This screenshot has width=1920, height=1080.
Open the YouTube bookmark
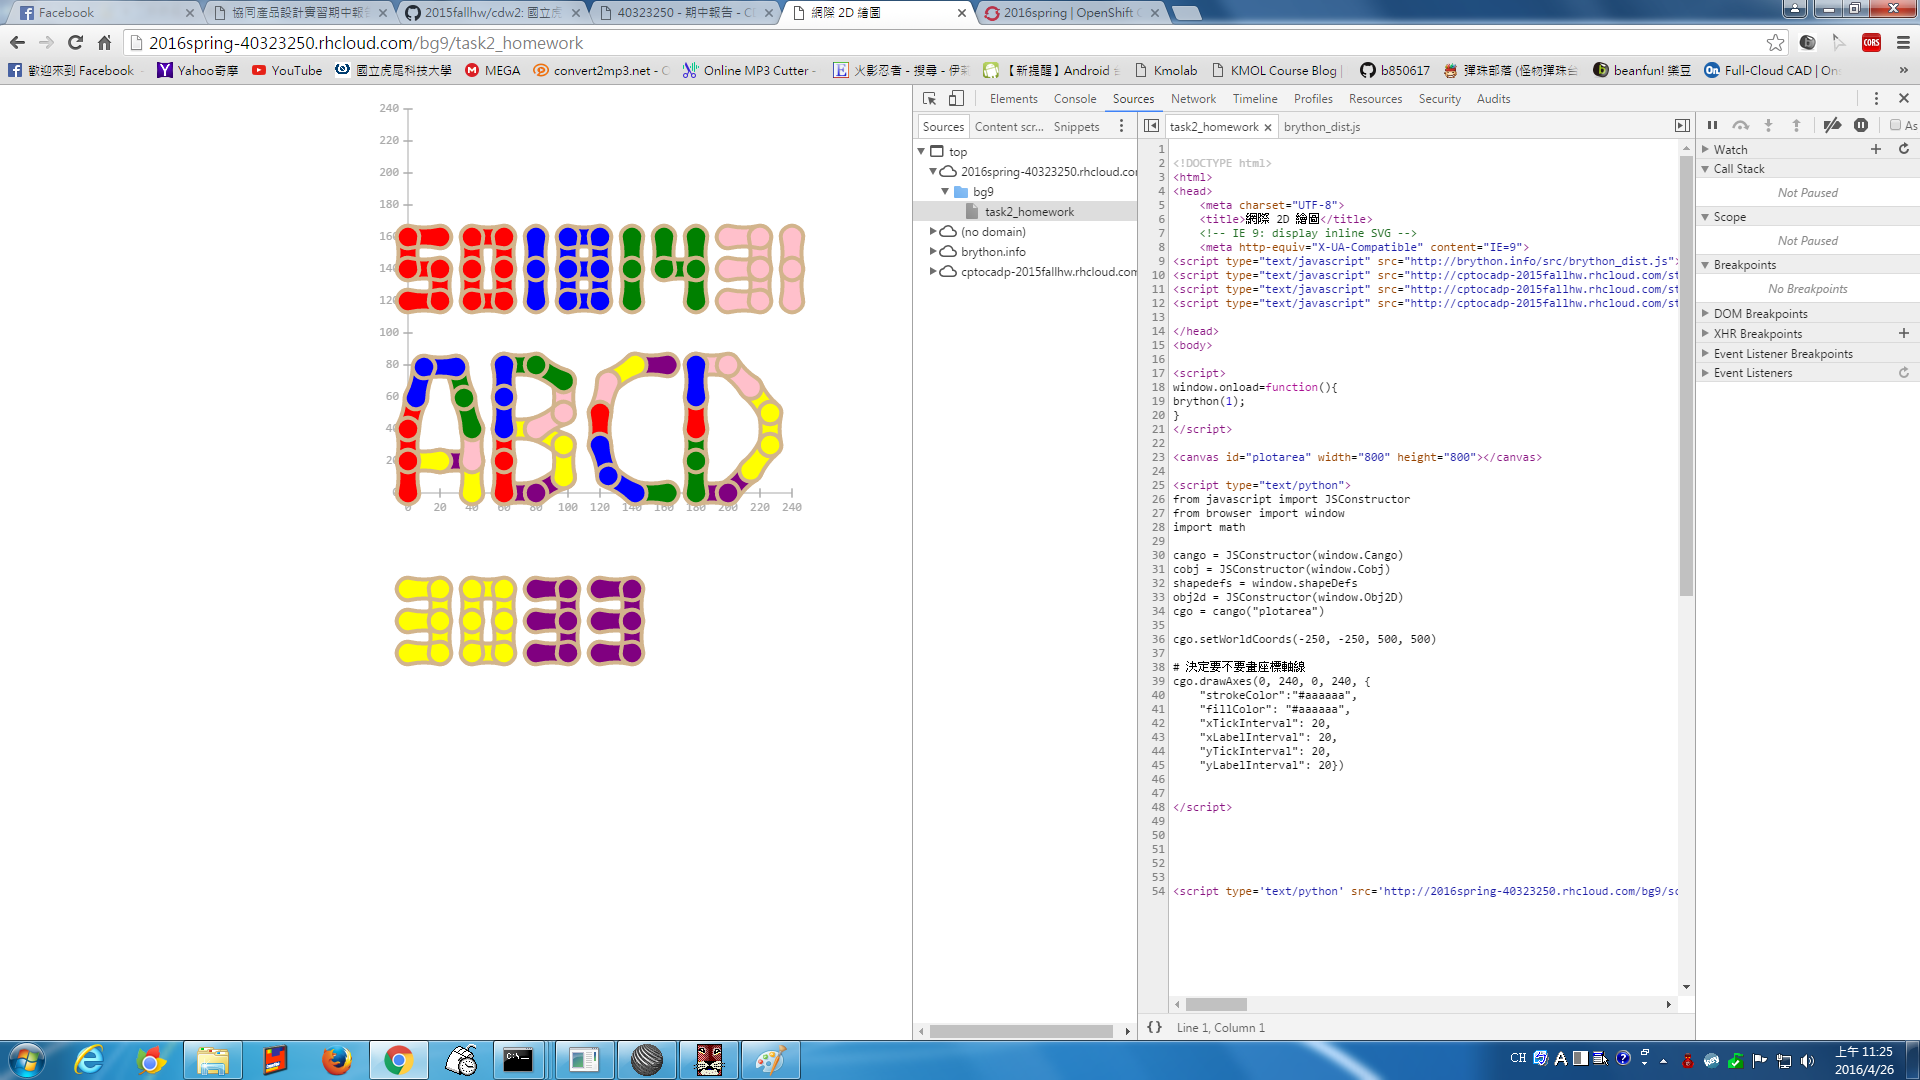(287, 70)
